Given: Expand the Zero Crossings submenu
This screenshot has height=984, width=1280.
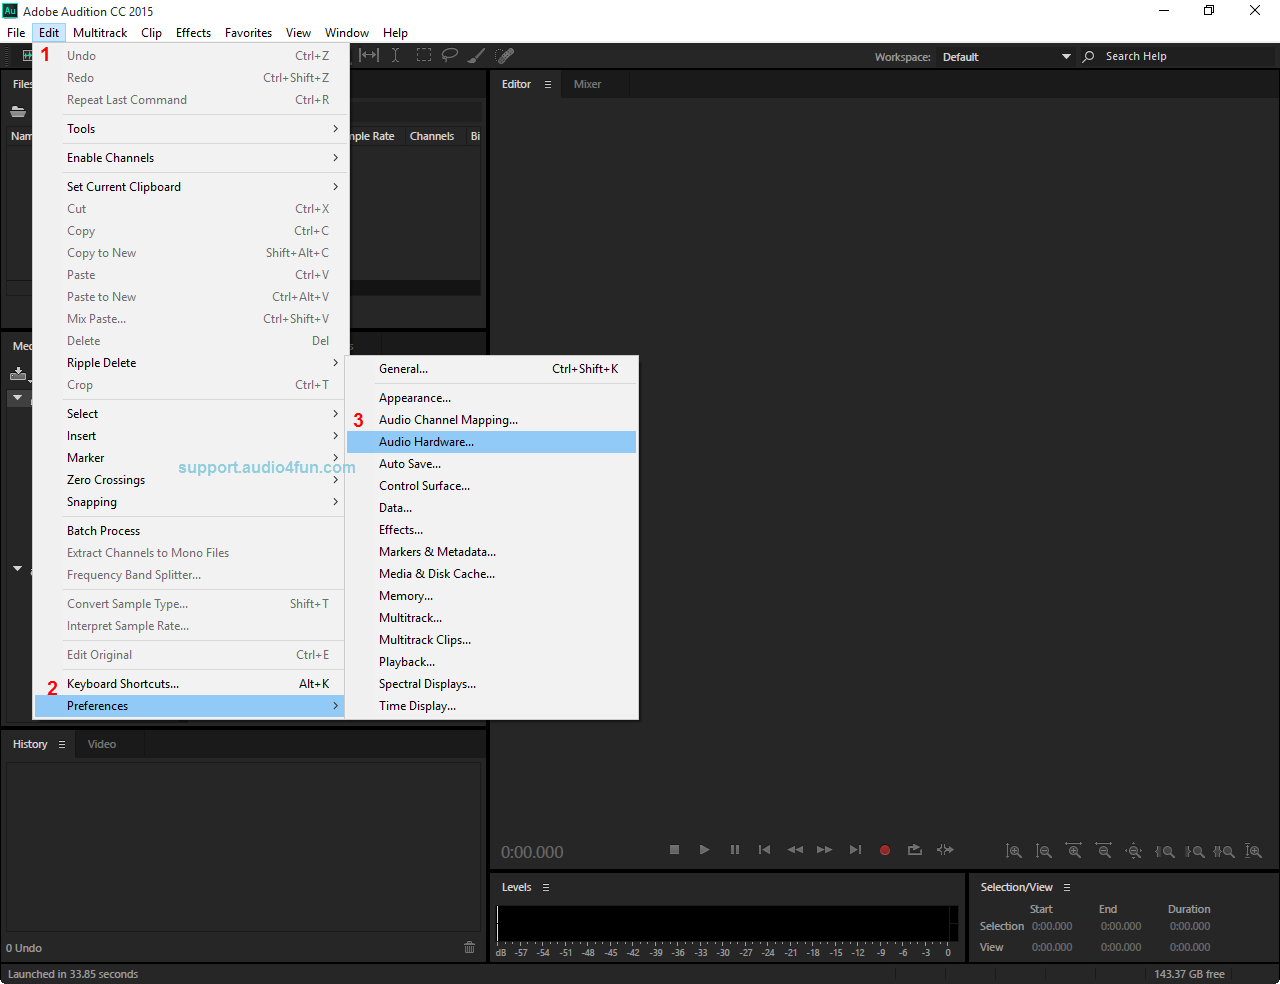Looking at the screenshot, I should point(191,480).
